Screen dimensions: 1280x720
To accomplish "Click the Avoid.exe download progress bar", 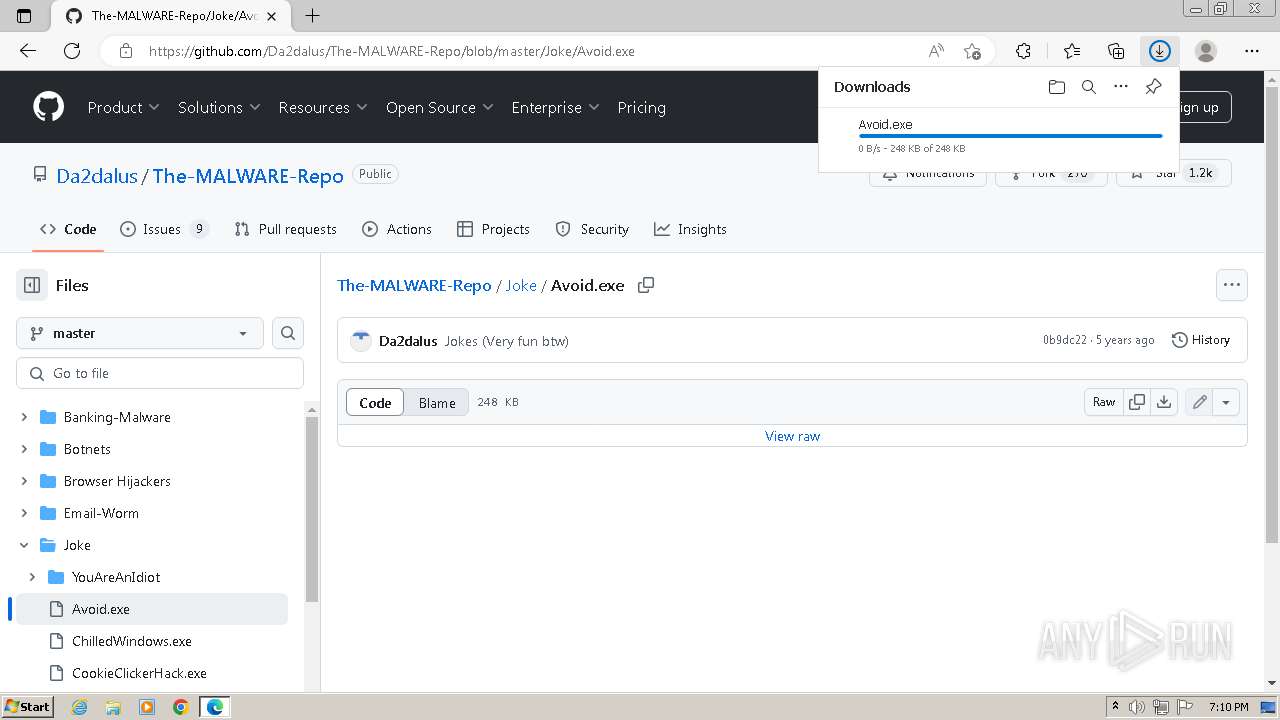I will [1010, 136].
